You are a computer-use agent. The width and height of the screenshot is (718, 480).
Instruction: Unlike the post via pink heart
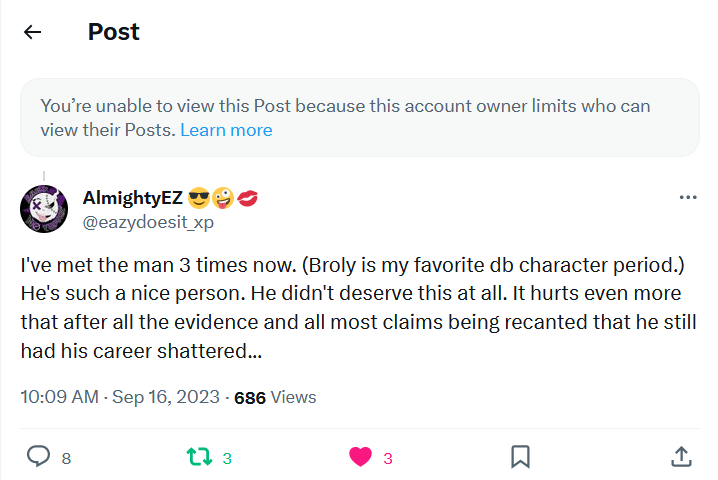click(x=360, y=457)
